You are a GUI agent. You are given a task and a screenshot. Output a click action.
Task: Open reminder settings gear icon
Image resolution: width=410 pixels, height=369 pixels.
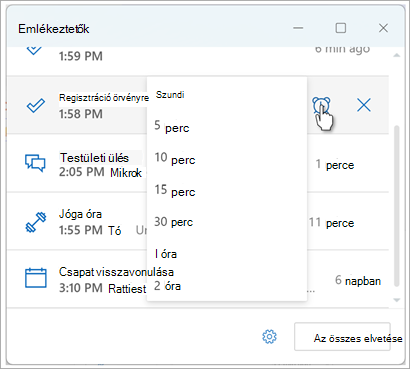tap(269, 337)
